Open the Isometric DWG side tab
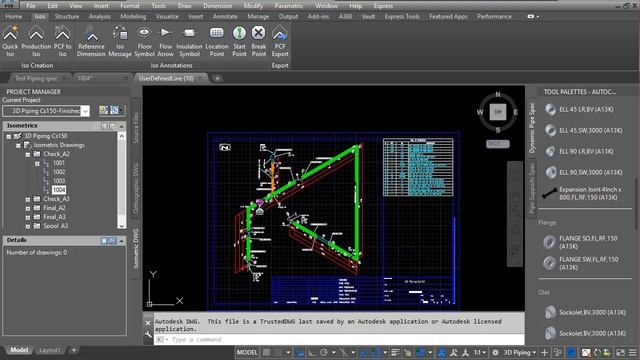 [136, 249]
